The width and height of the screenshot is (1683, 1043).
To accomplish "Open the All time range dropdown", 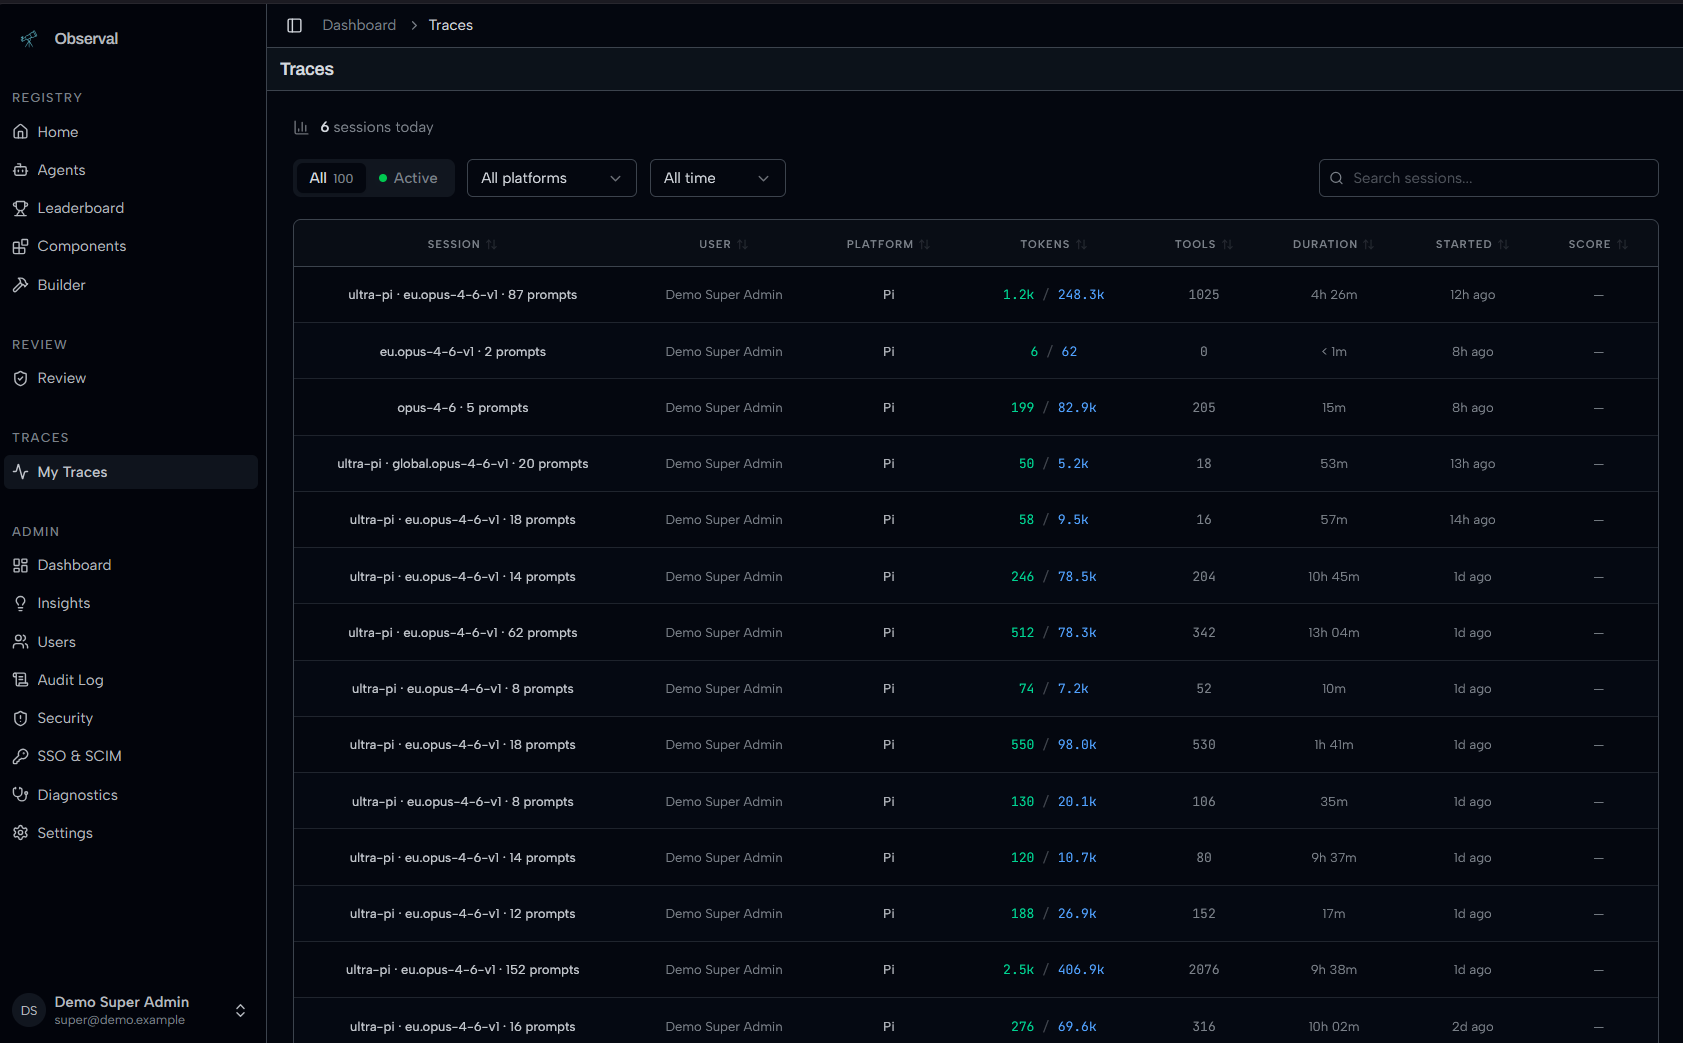I will pyautogui.click(x=718, y=178).
